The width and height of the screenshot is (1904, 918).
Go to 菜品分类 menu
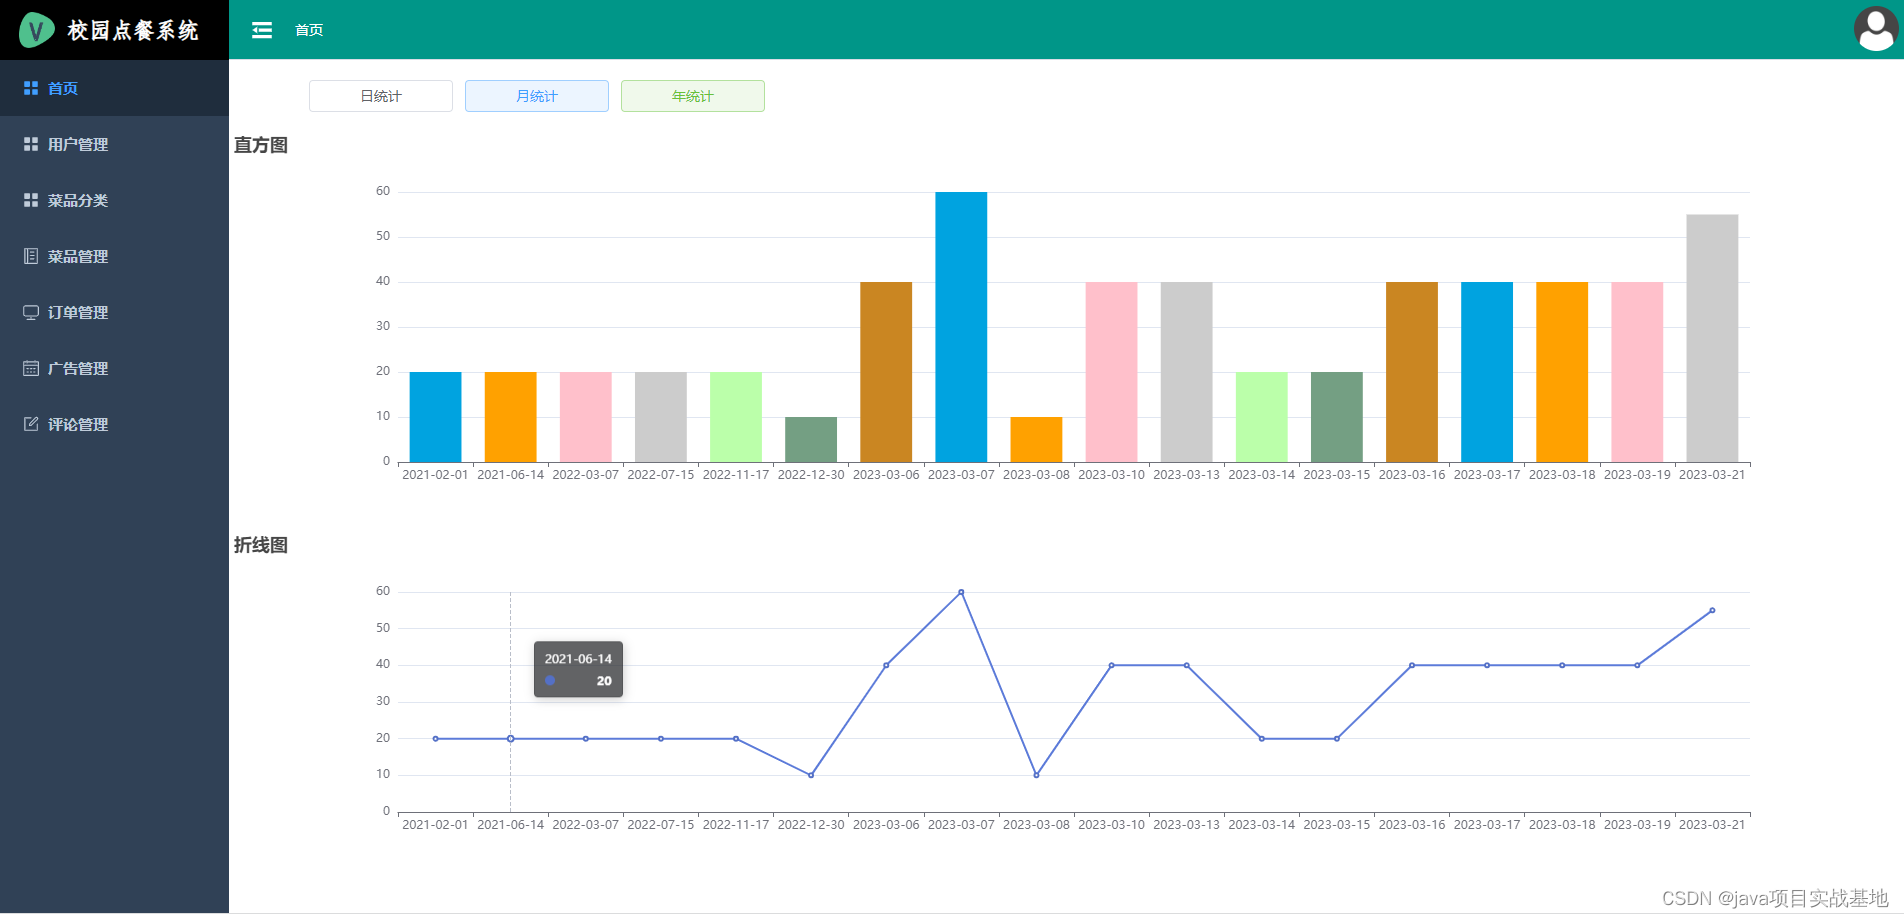114,200
